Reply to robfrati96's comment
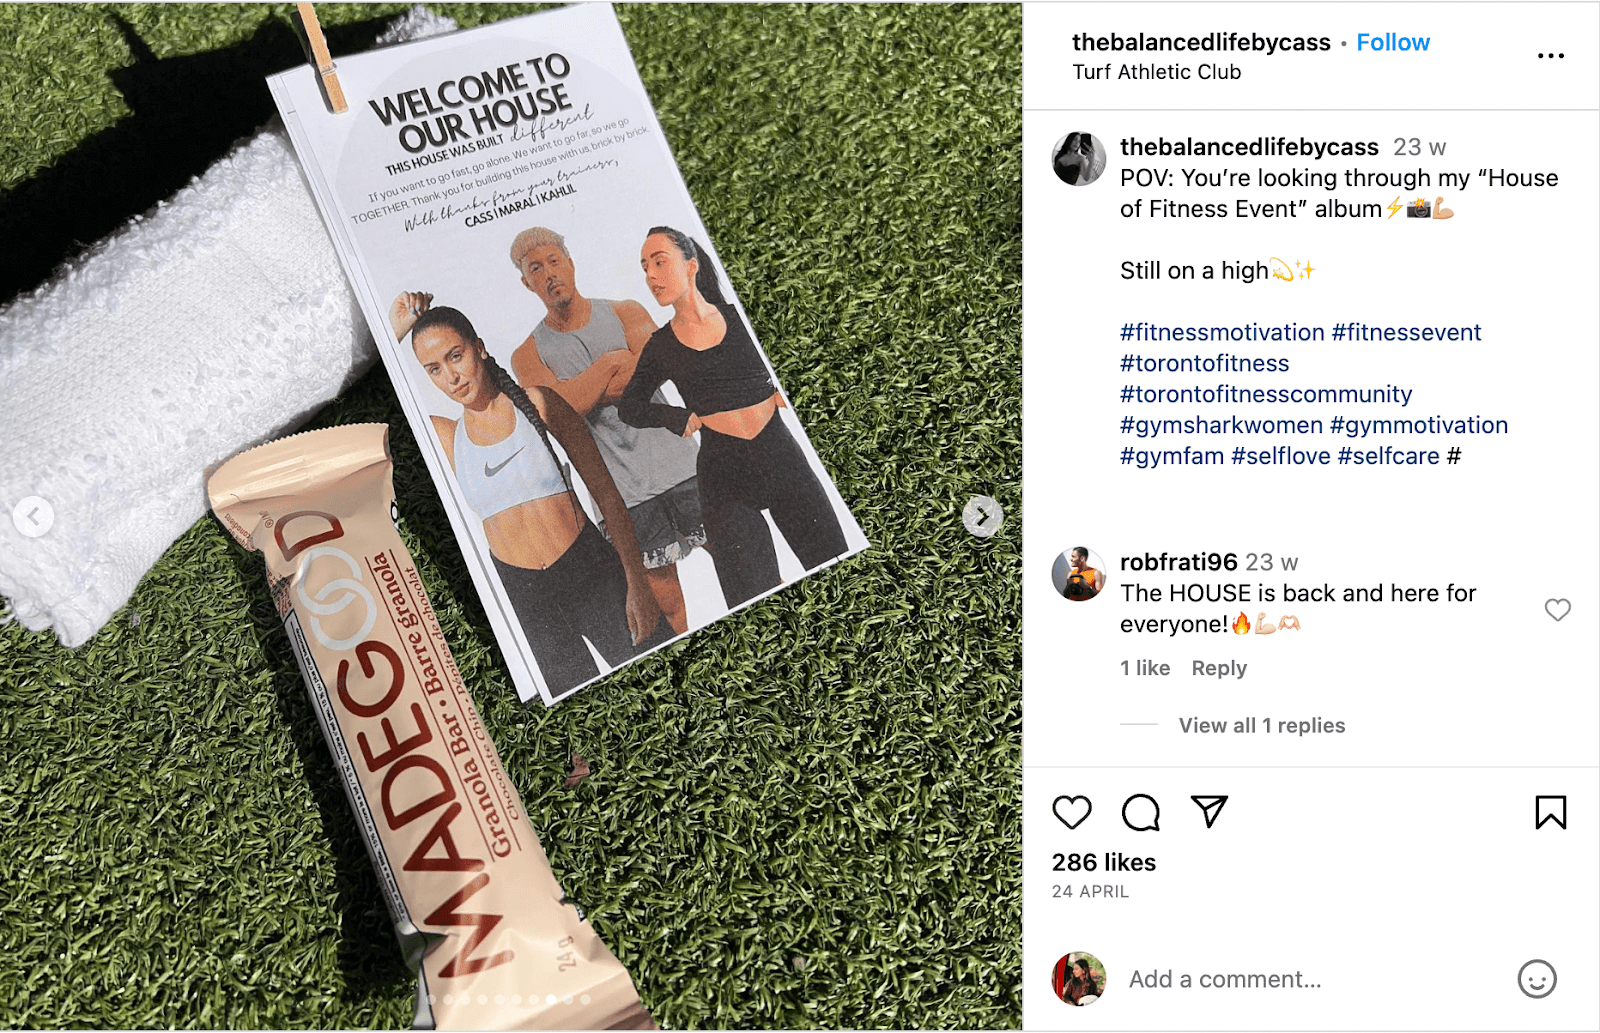 coord(1219,668)
